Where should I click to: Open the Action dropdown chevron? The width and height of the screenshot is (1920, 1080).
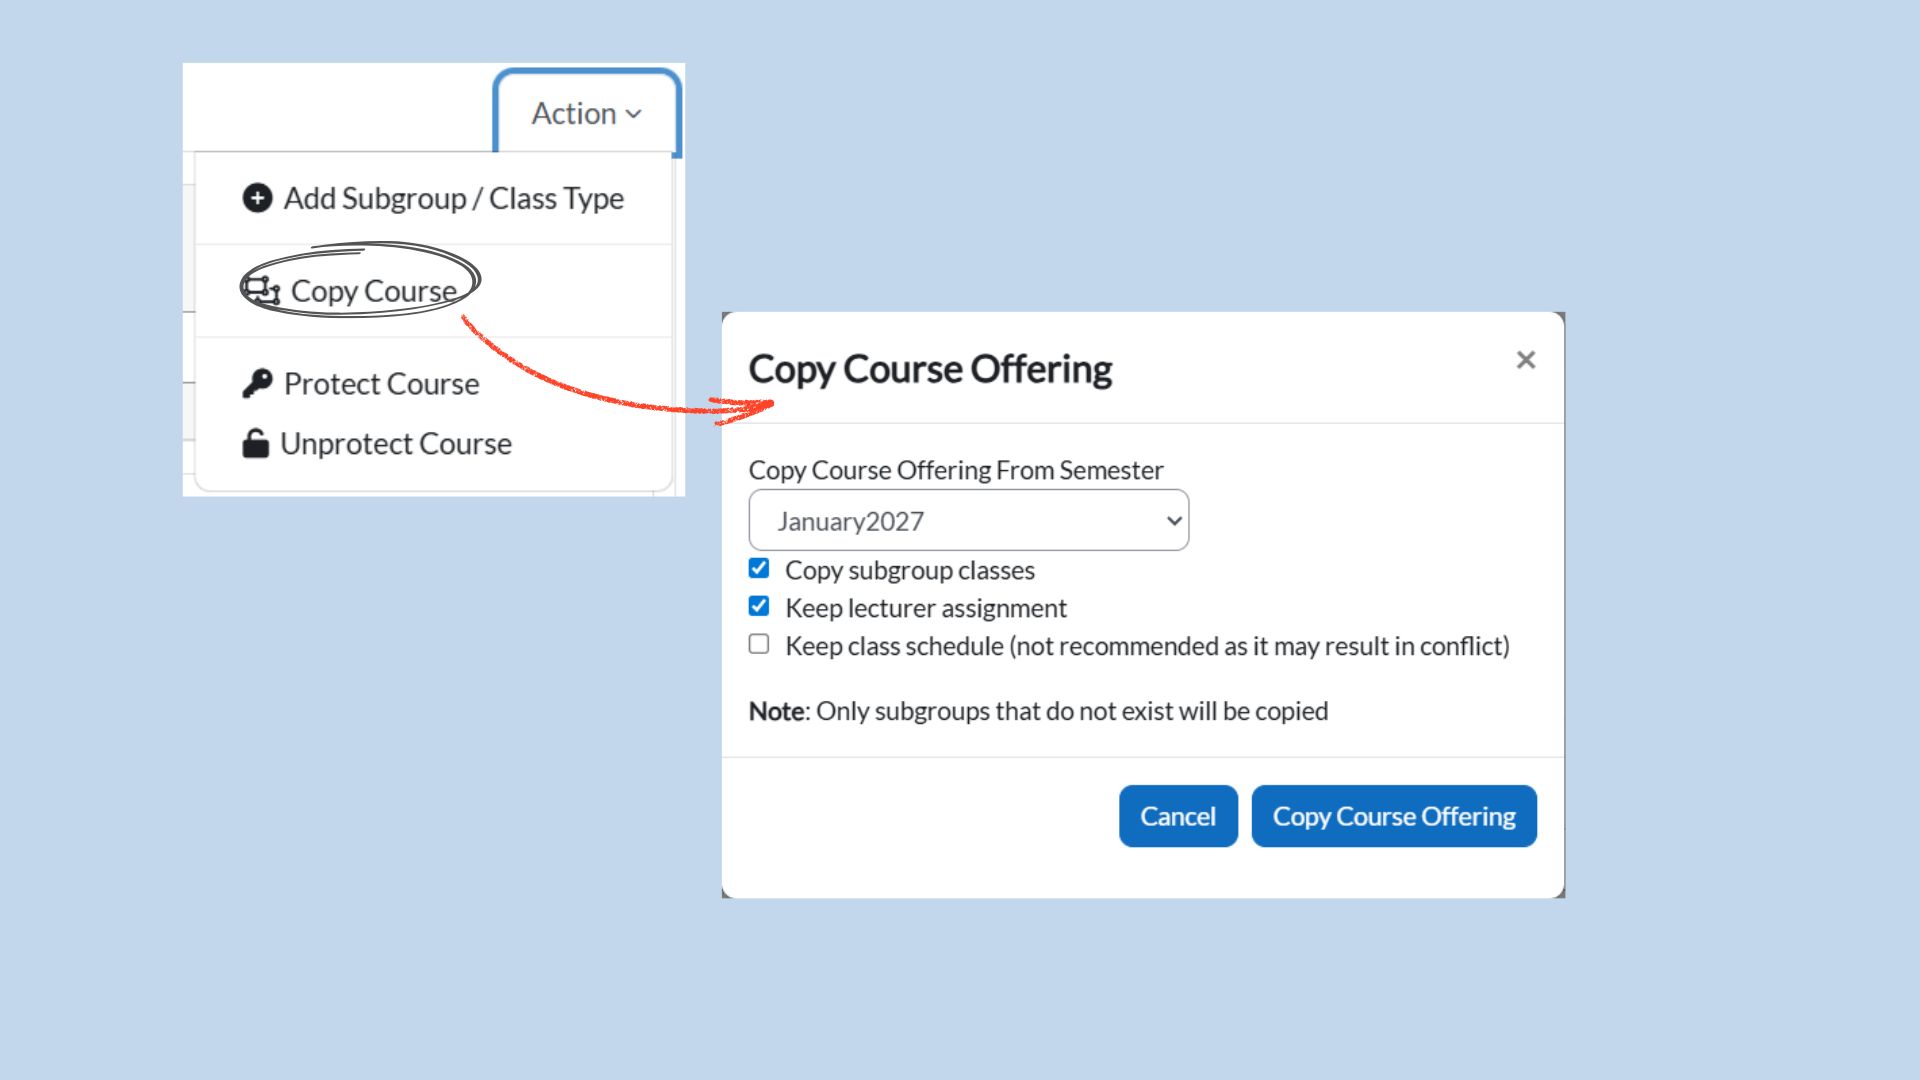tap(634, 113)
